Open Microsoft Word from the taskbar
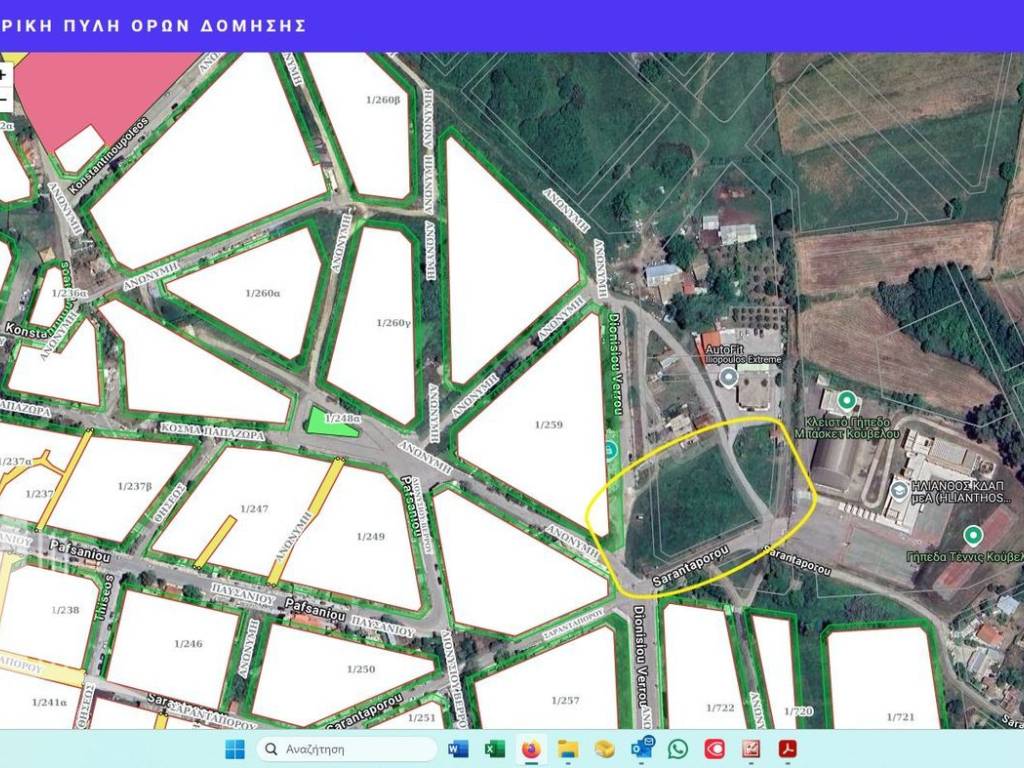1024x768 pixels. coord(458,749)
